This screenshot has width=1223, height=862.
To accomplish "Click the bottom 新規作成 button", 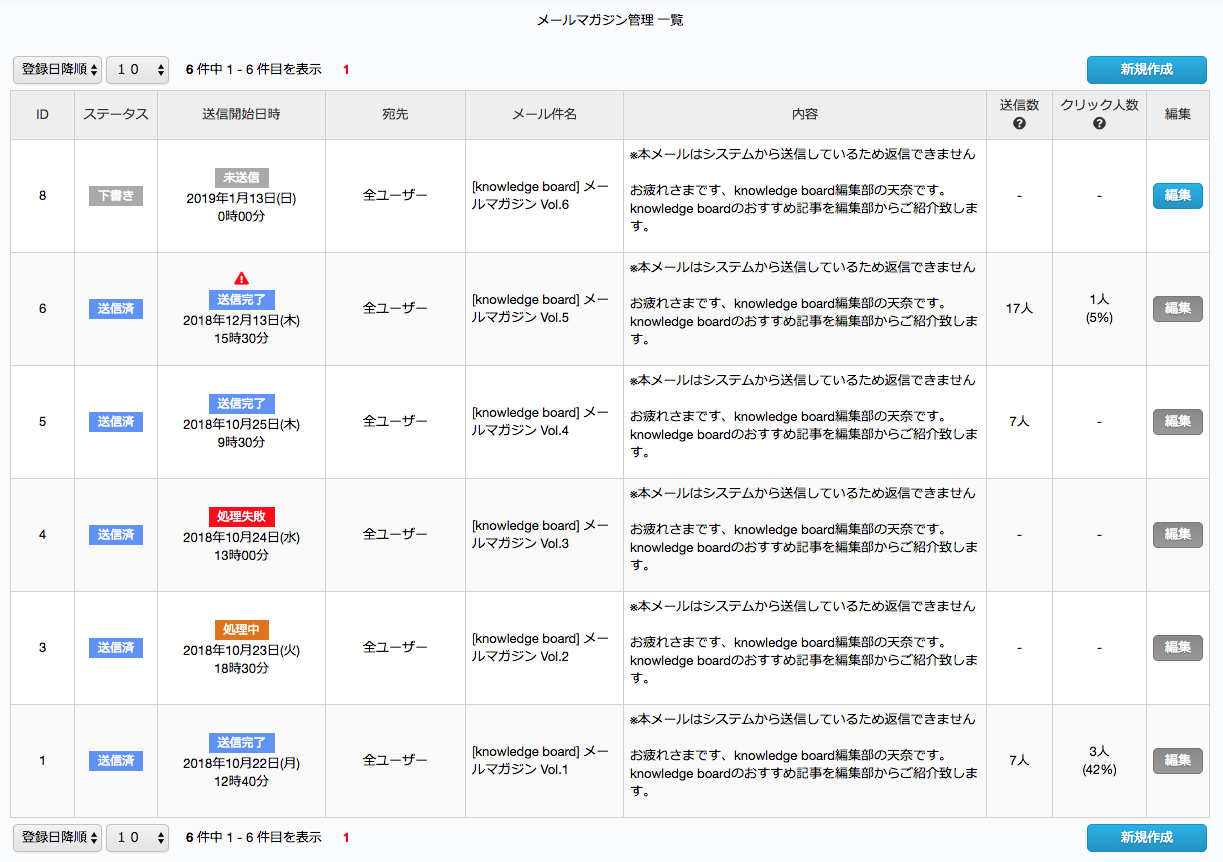I will point(1147,838).
